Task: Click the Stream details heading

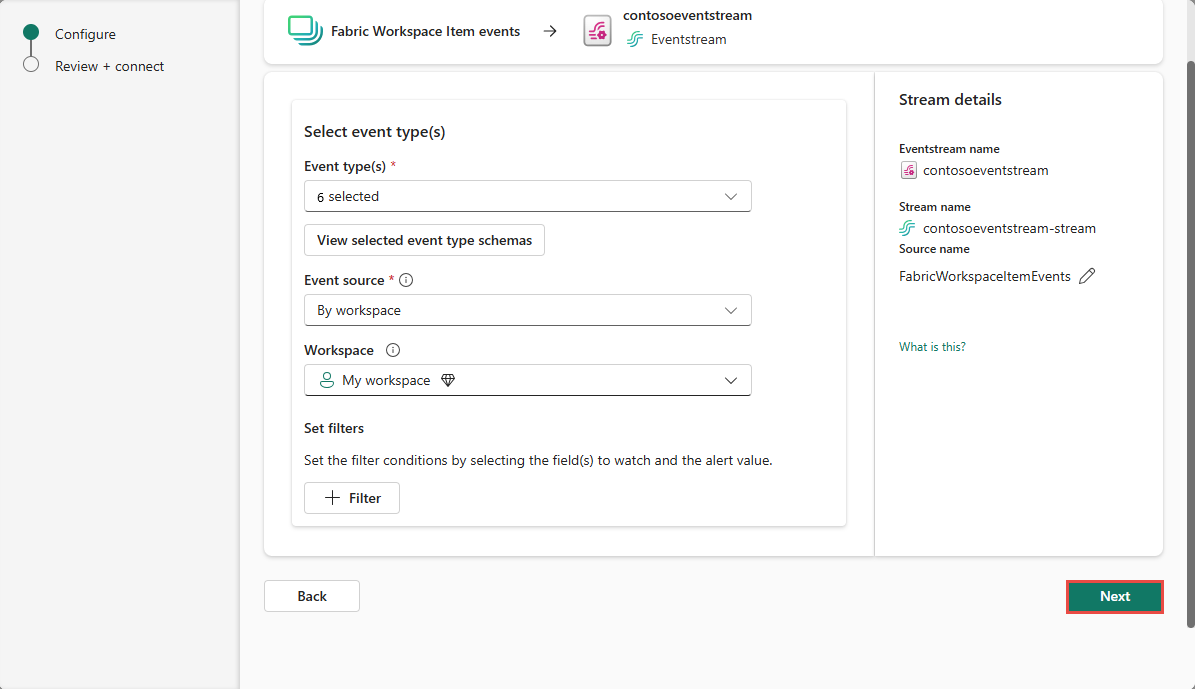Action: point(950,100)
